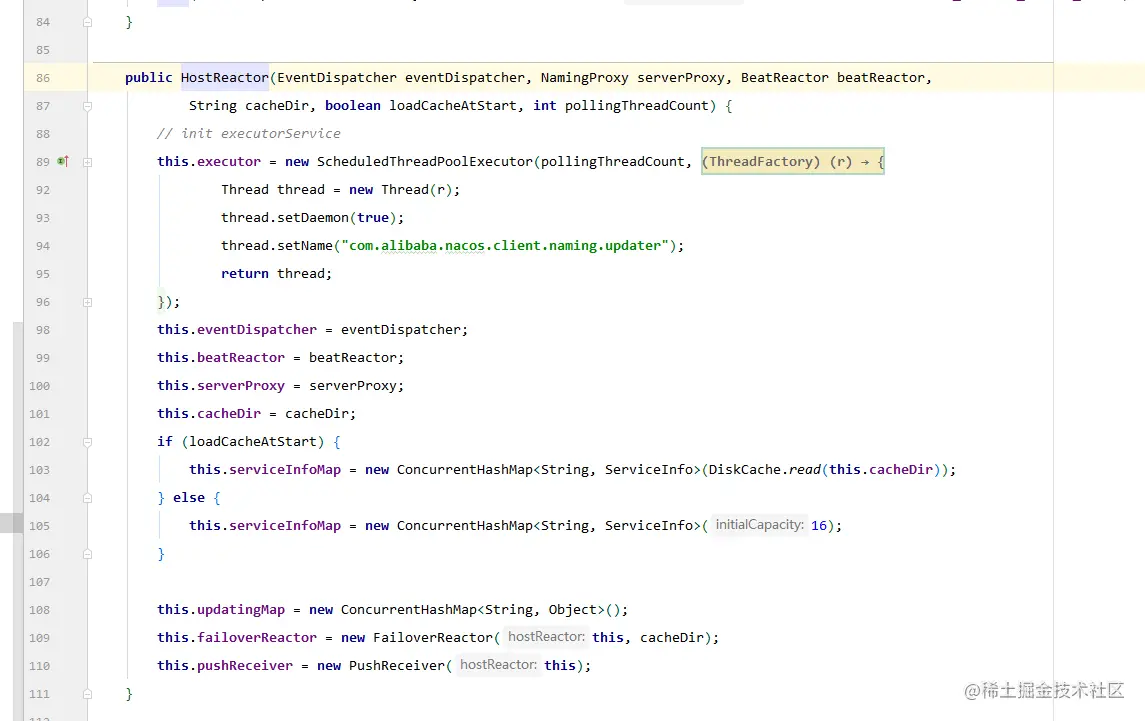Click the value '16' on line 105
Screen dimensions: 1145x721
tap(819, 525)
